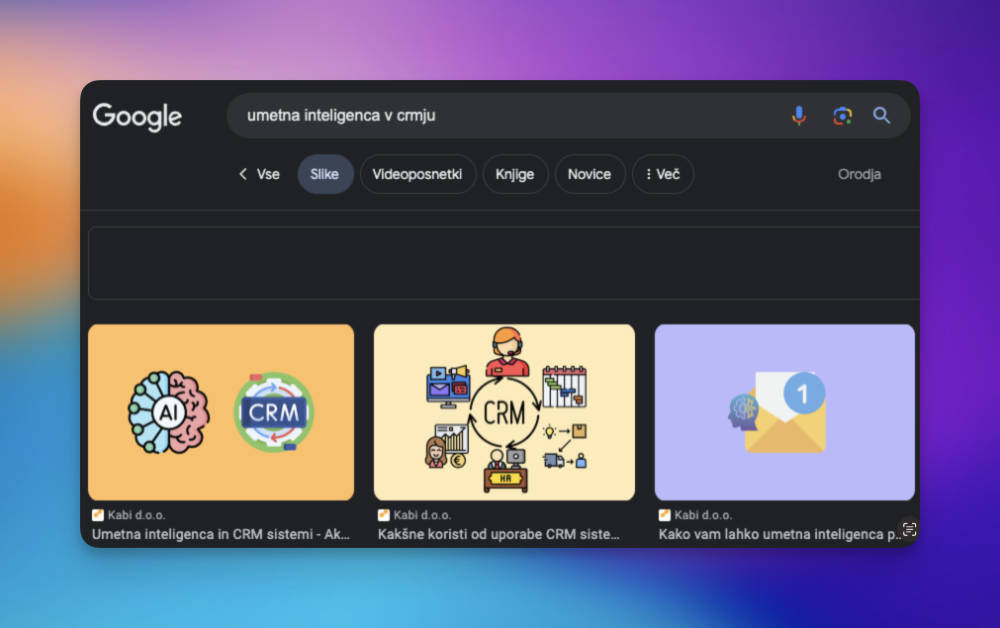Click the empty banner box above results
The height and width of the screenshot is (628, 1000).
click(x=504, y=263)
